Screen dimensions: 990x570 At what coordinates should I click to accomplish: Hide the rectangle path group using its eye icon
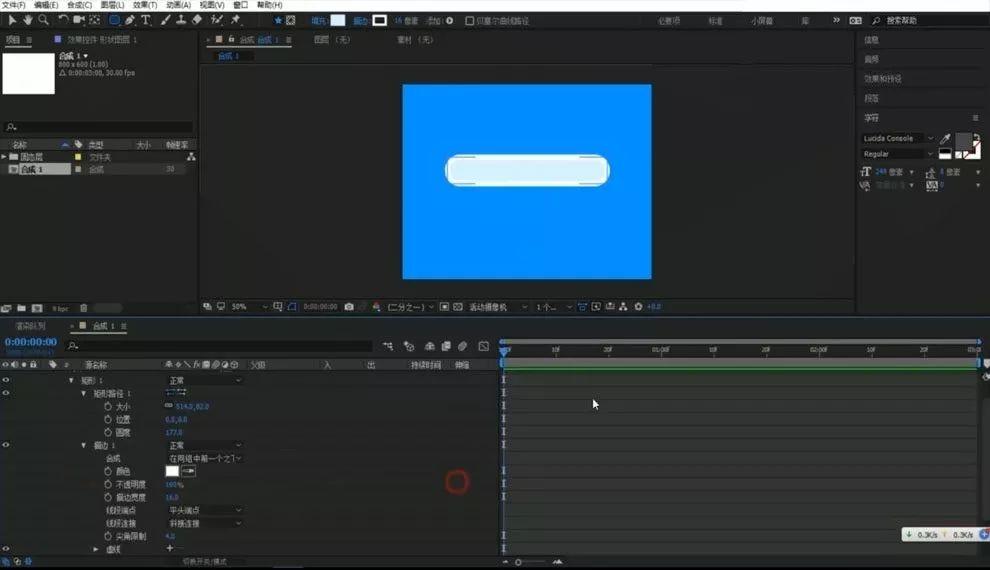point(6,393)
